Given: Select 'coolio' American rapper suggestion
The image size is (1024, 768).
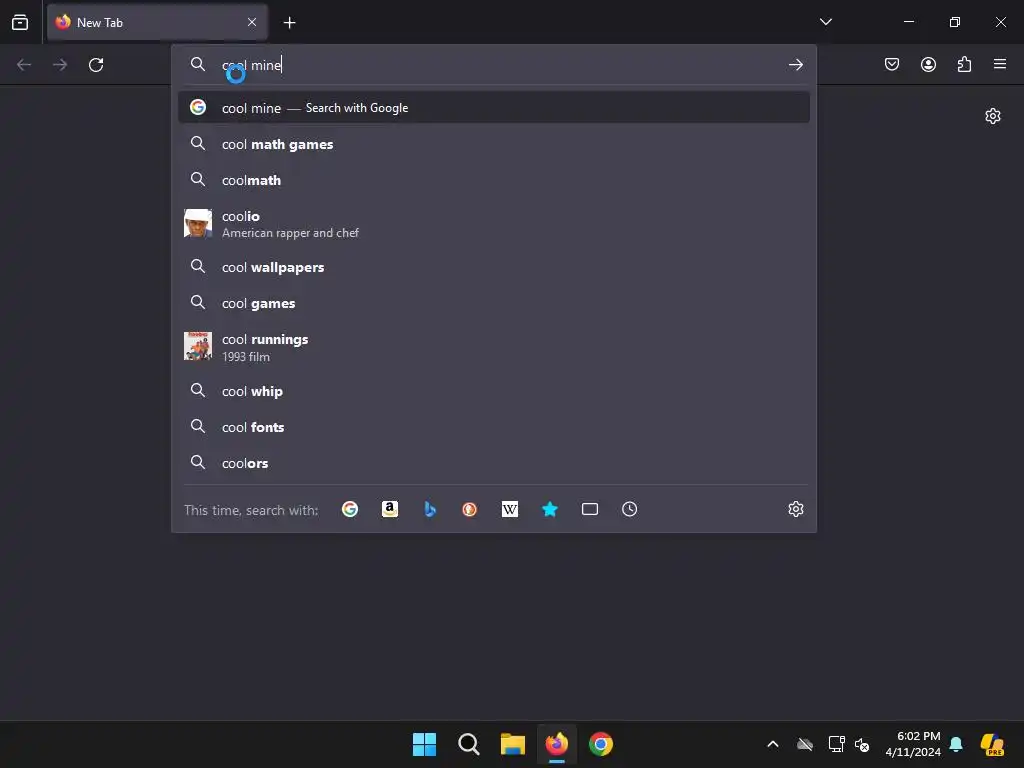Looking at the screenshot, I should (x=494, y=224).
